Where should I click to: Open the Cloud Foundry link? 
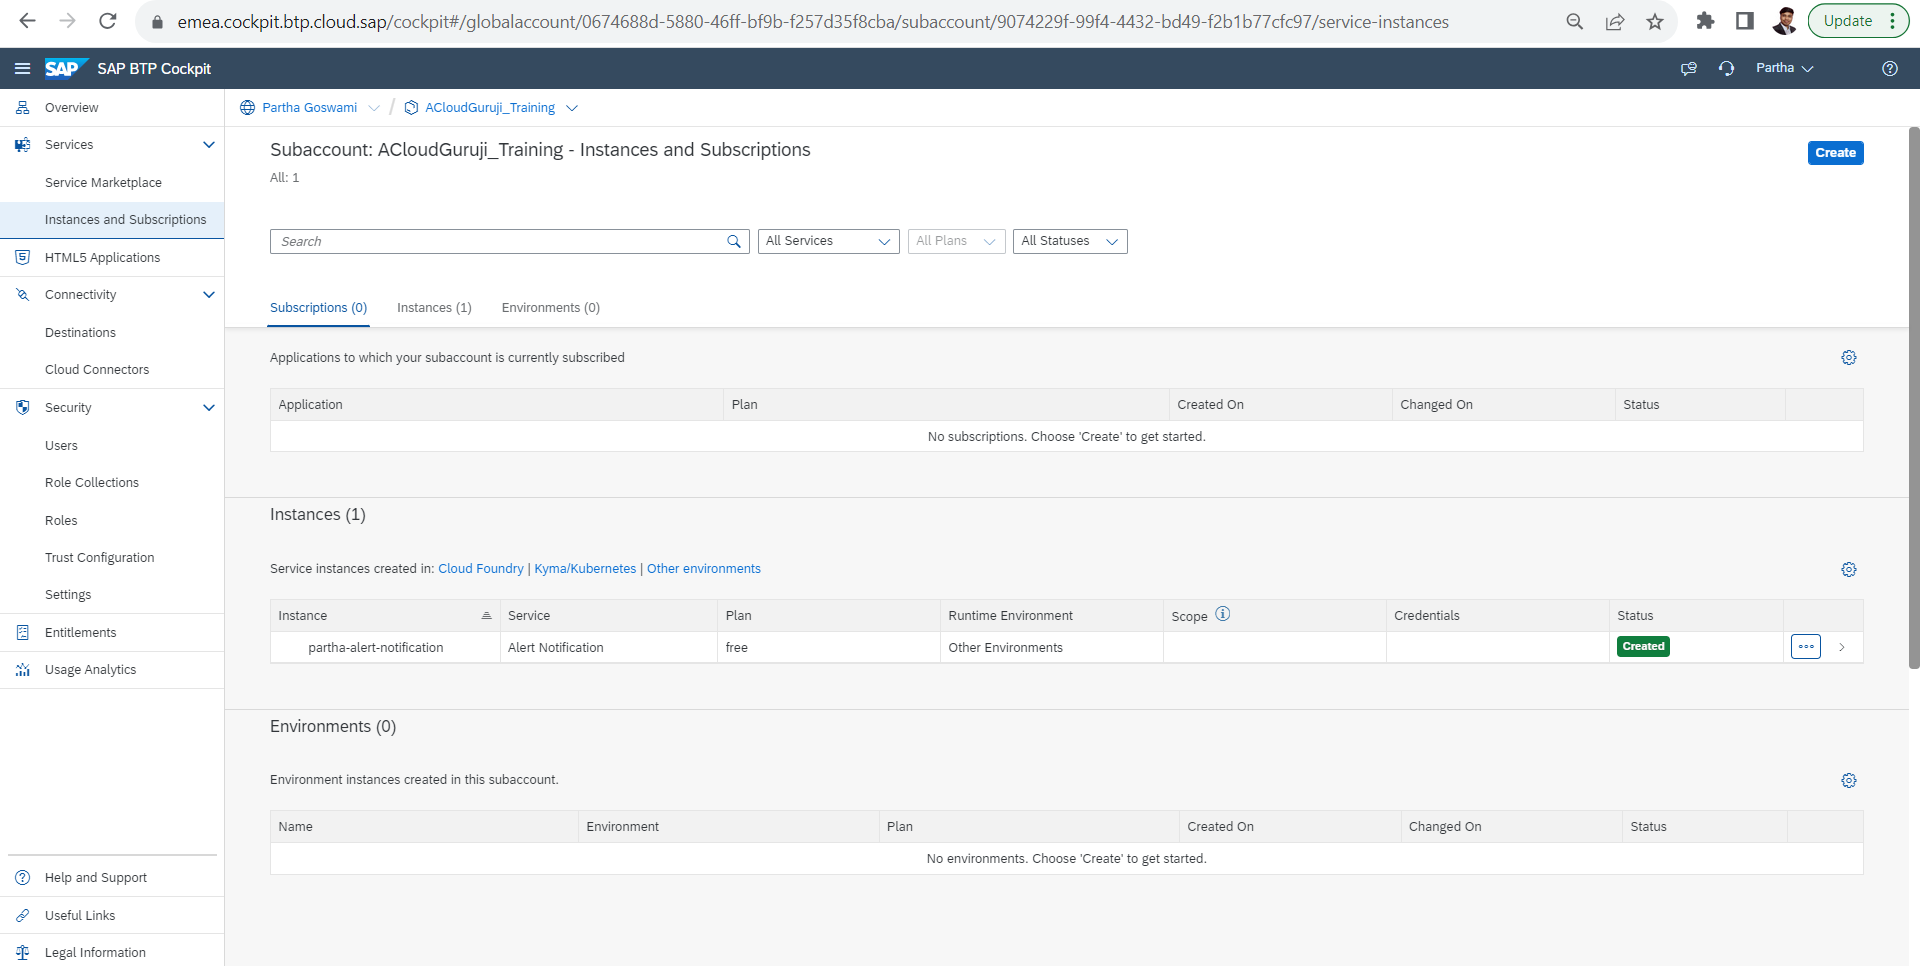480,569
